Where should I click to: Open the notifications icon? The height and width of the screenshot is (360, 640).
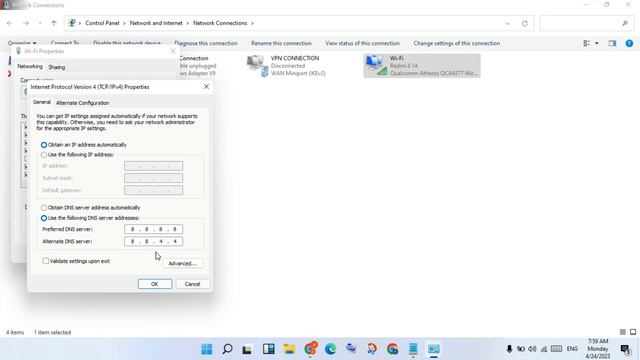click(x=625, y=349)
